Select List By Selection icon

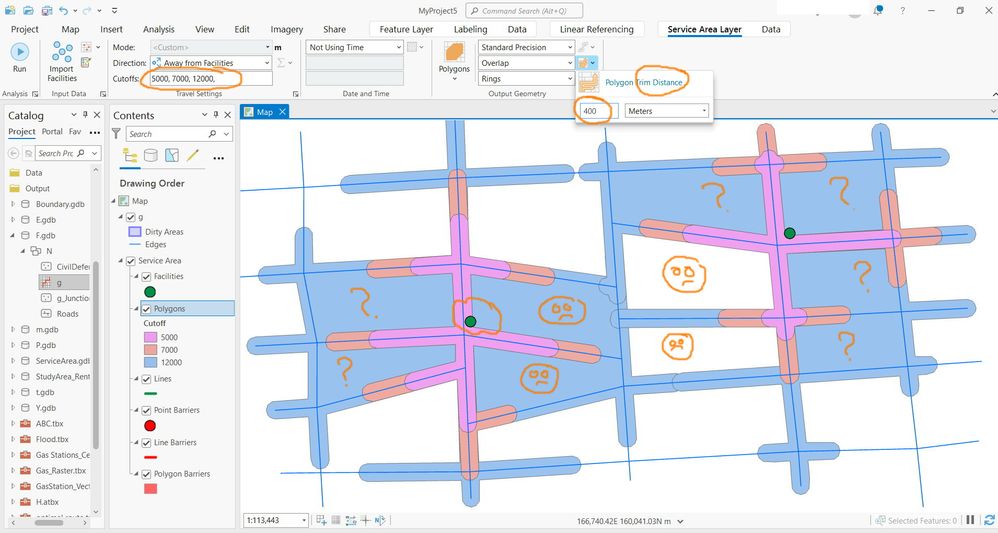coord(172,155)
